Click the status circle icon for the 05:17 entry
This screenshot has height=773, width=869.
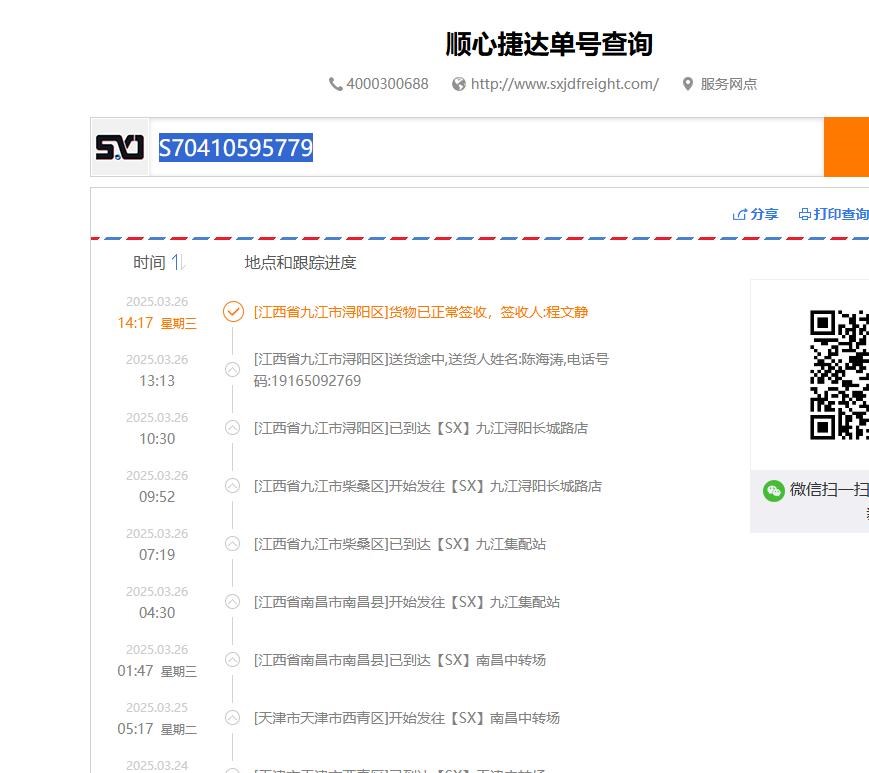click(x=233, y=718)
